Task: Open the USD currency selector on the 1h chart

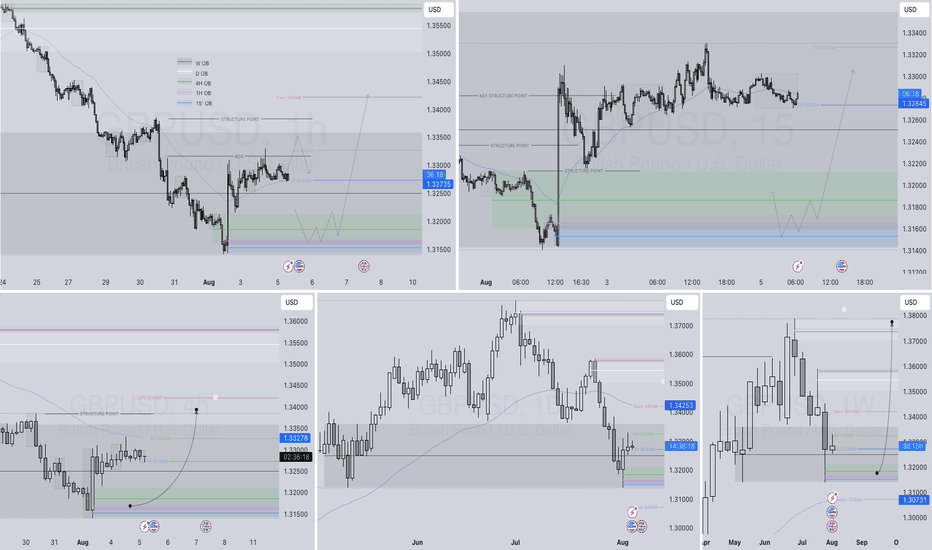Action: [439, 10]
